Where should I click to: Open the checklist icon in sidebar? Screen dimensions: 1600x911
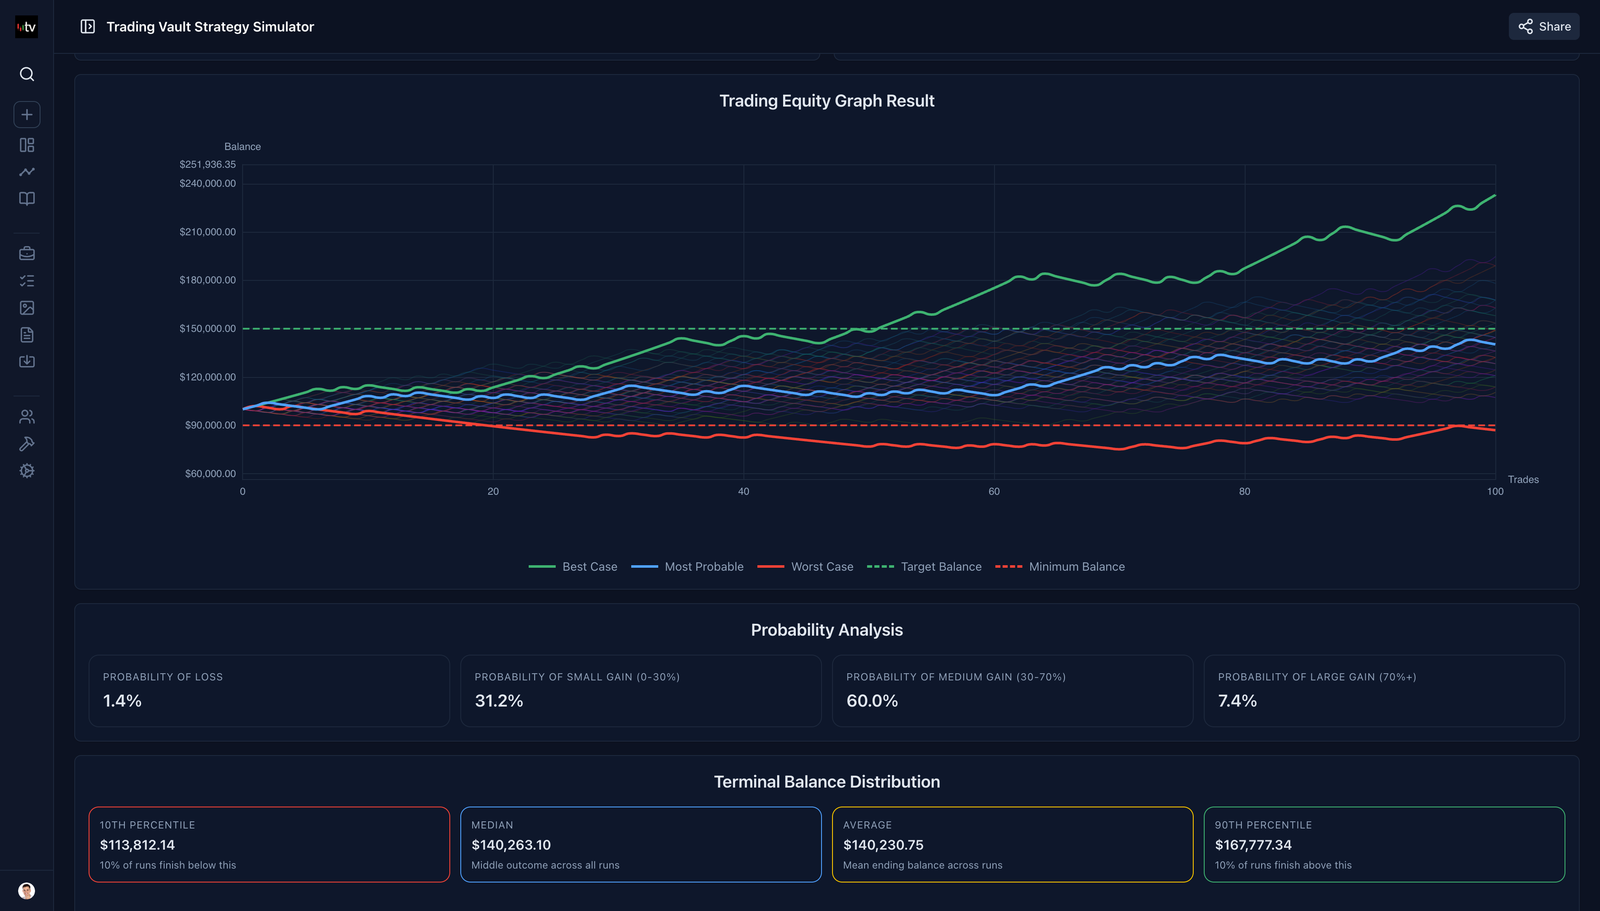click(27, 281)
